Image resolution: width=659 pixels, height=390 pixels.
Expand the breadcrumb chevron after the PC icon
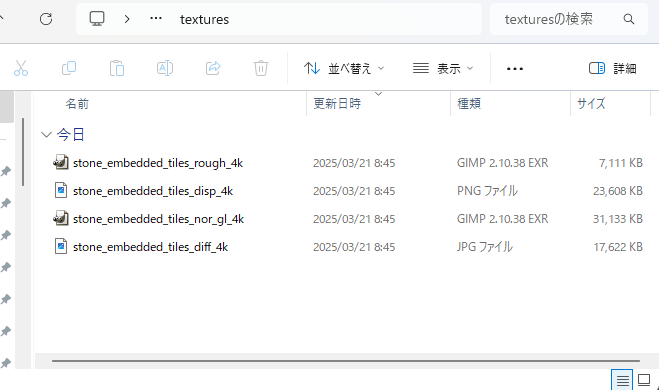(x=127, y=19)
